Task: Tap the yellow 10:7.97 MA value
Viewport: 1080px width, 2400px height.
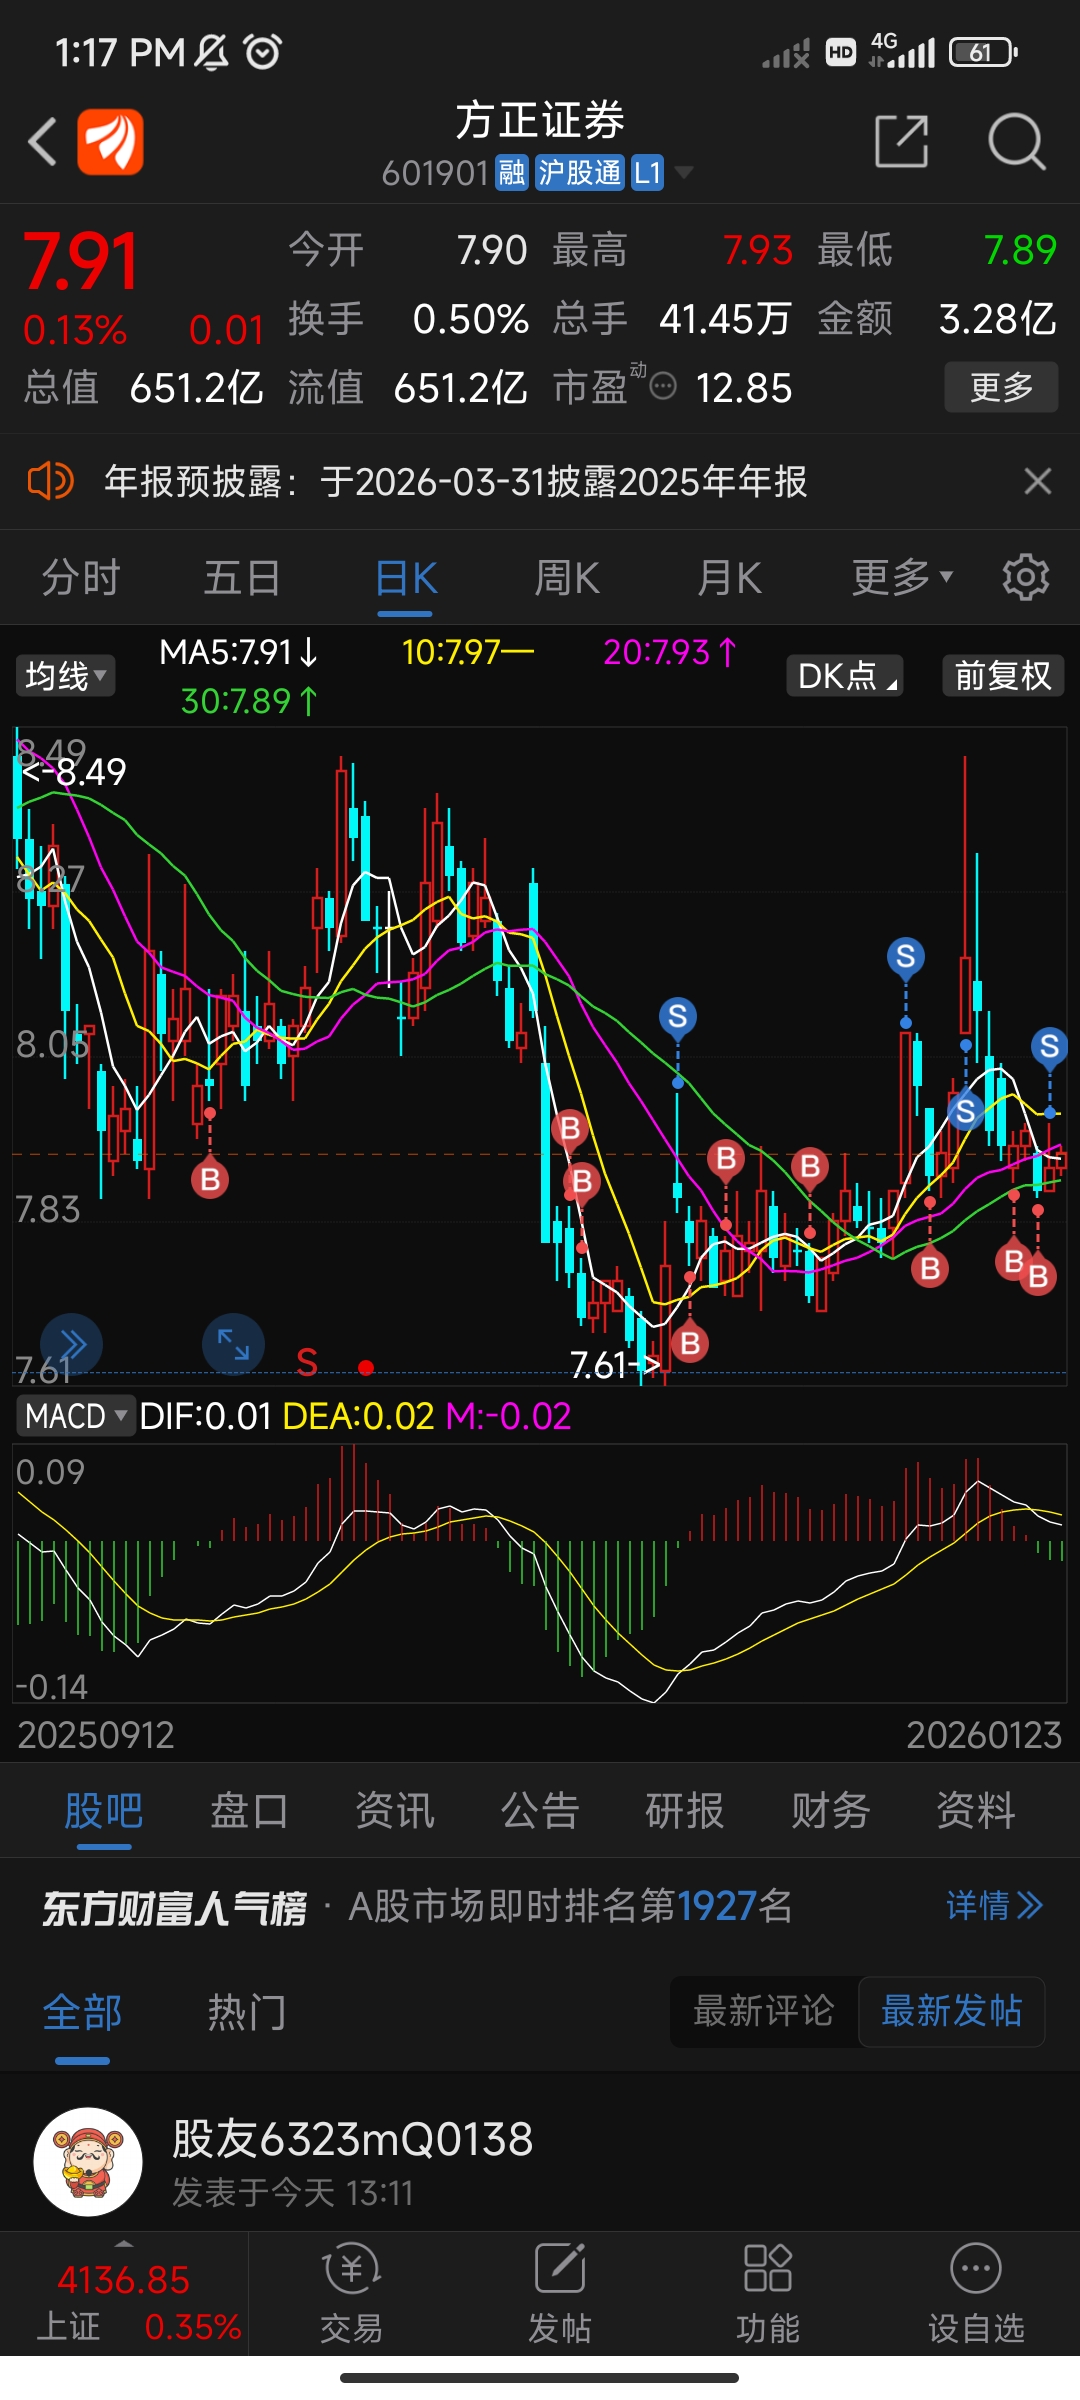Action: pos(467,652)
